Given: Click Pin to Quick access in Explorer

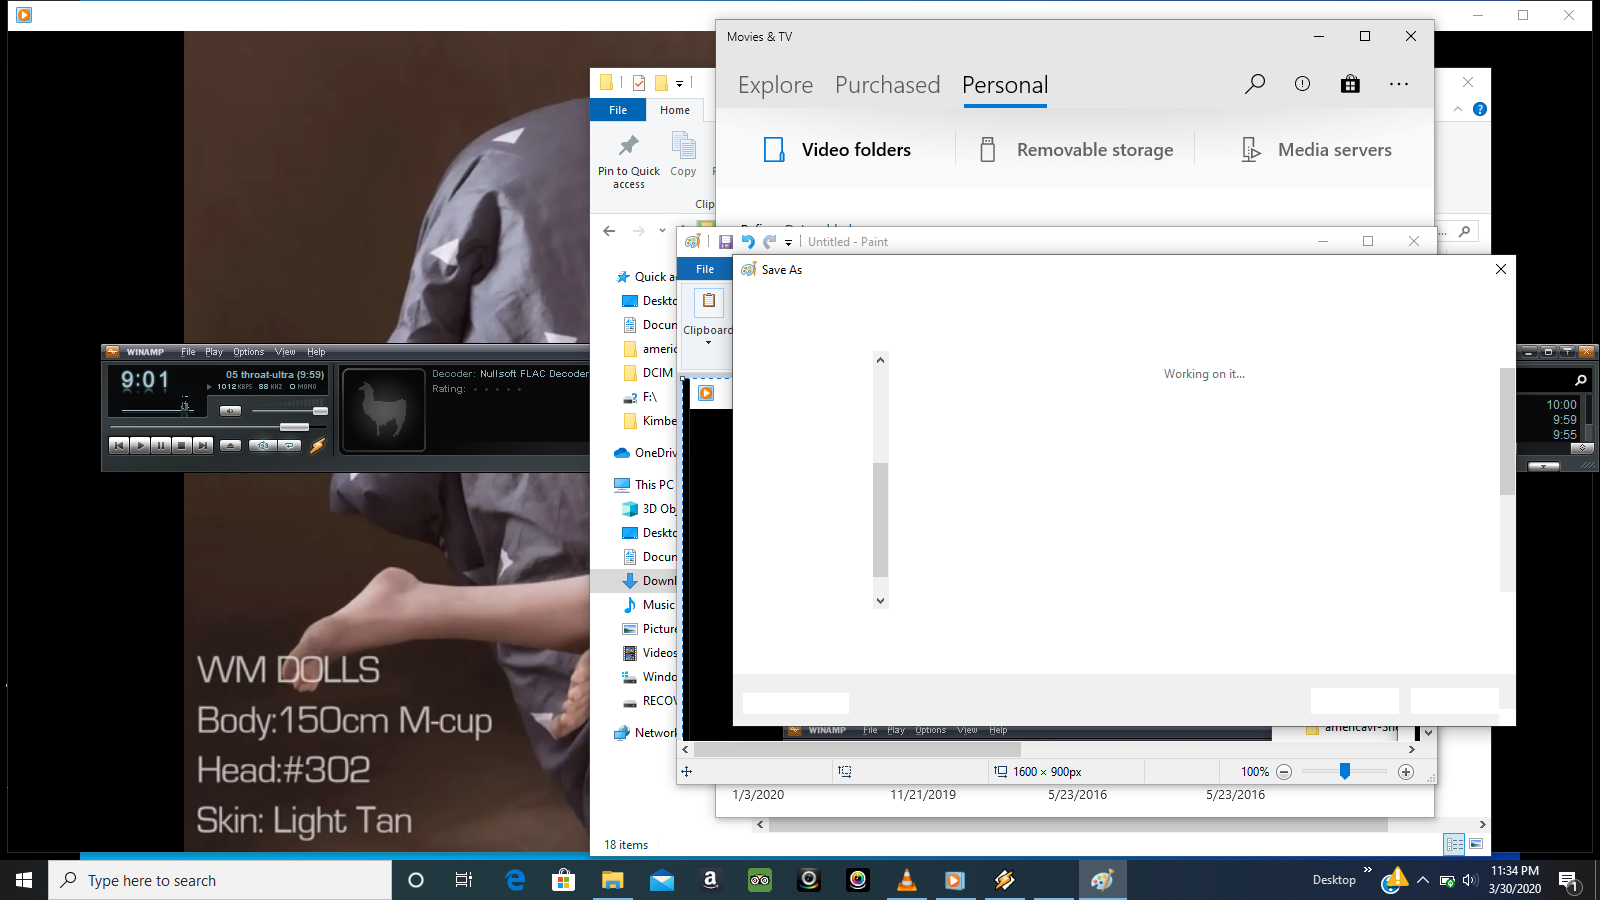Looking at the screenshot, I should (629, 161).
